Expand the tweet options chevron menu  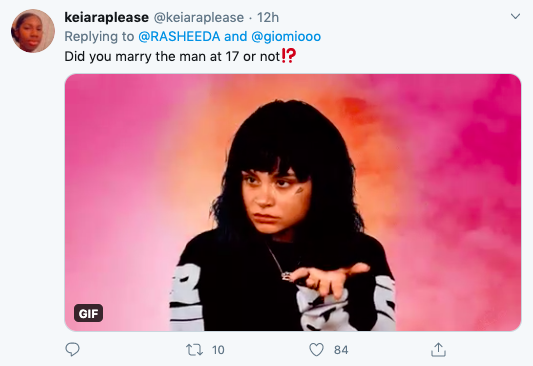pos(515,16)
